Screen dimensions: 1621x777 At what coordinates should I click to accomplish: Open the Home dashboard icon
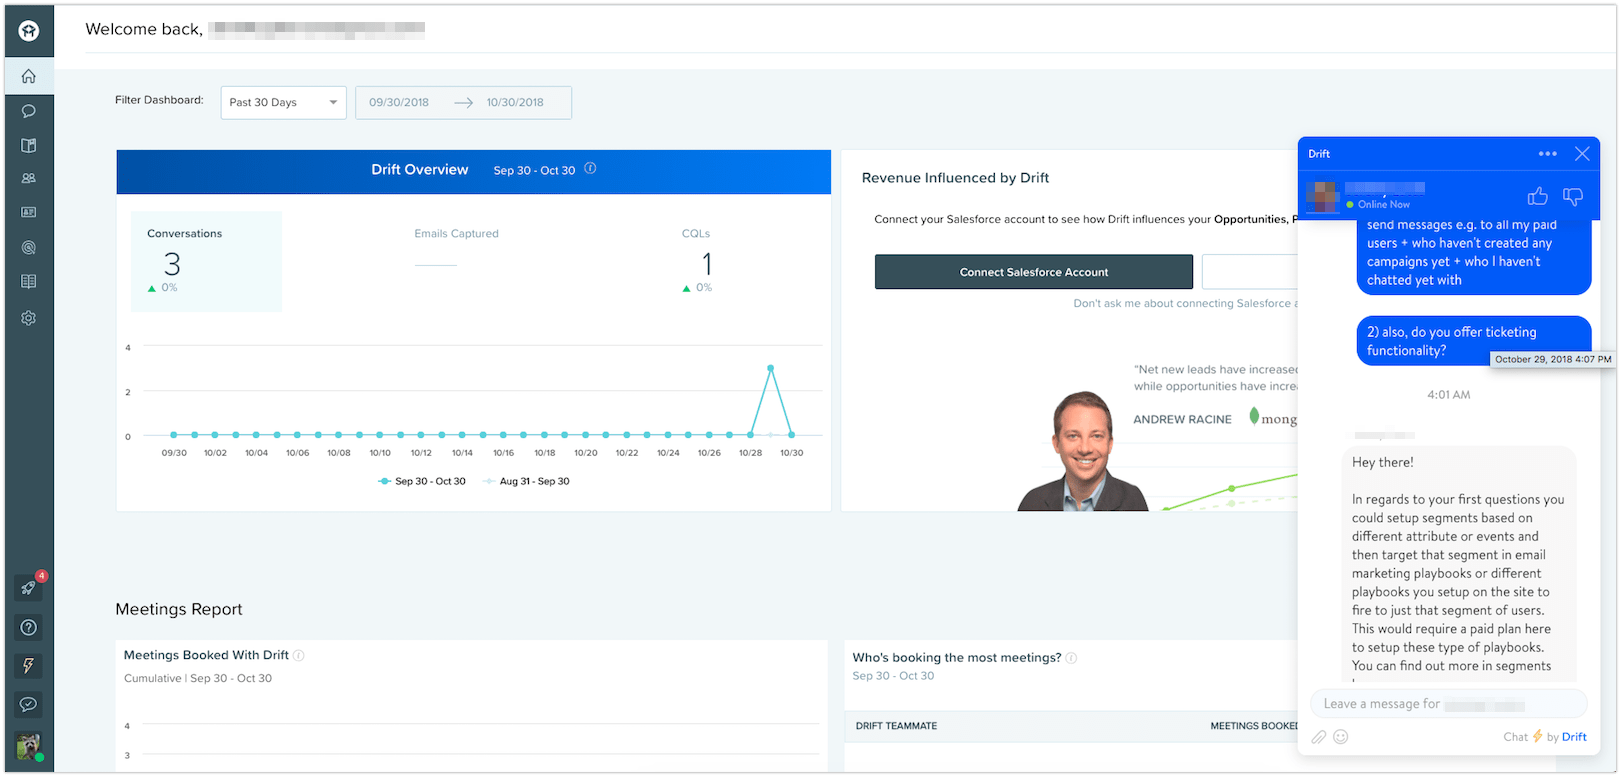pos(29,76)
